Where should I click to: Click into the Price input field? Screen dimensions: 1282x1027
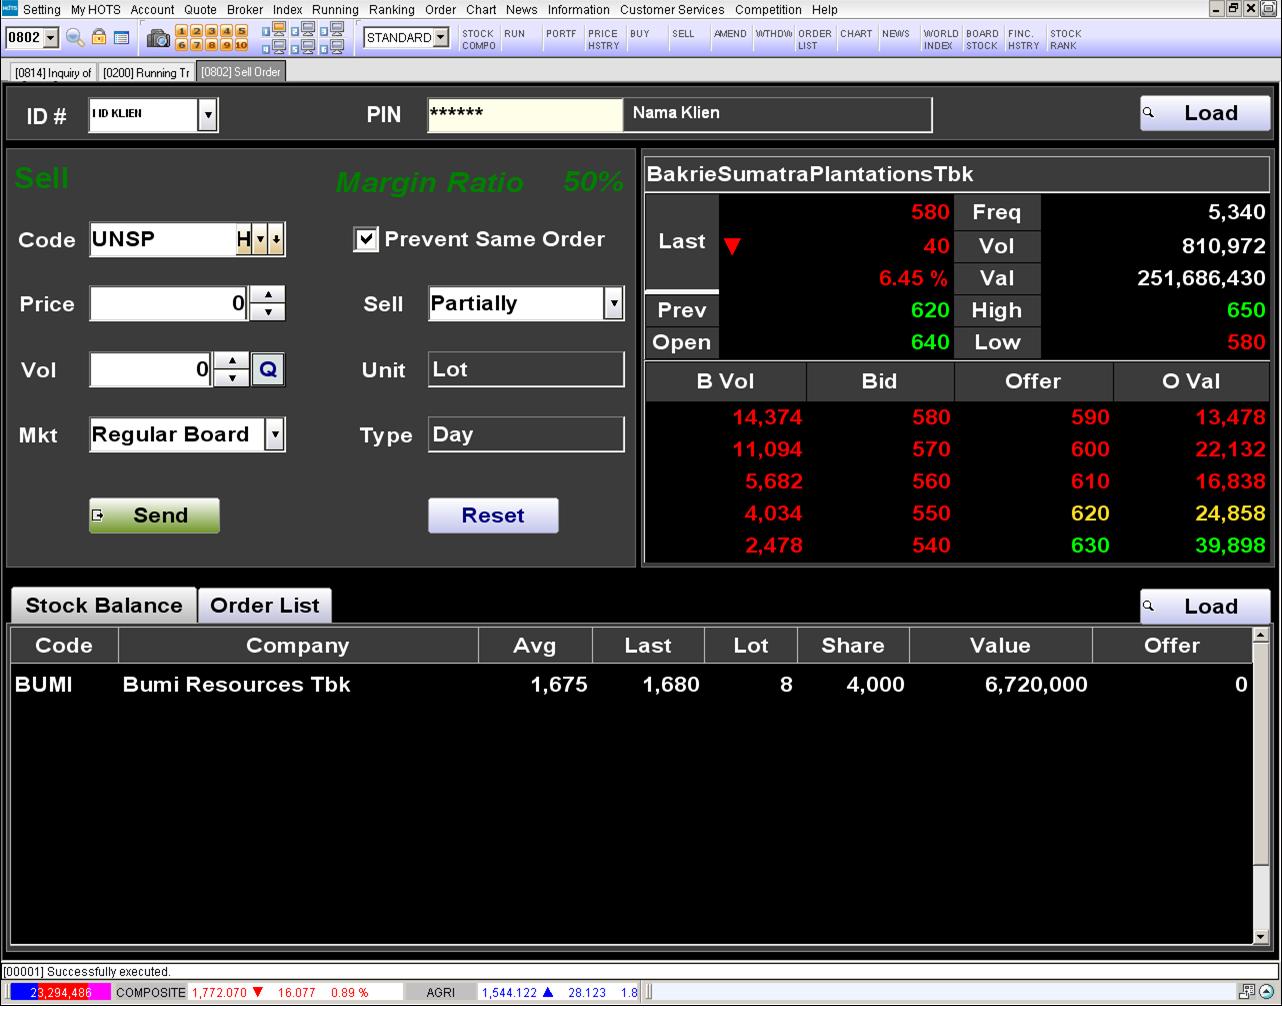click(x=169, y=303)
